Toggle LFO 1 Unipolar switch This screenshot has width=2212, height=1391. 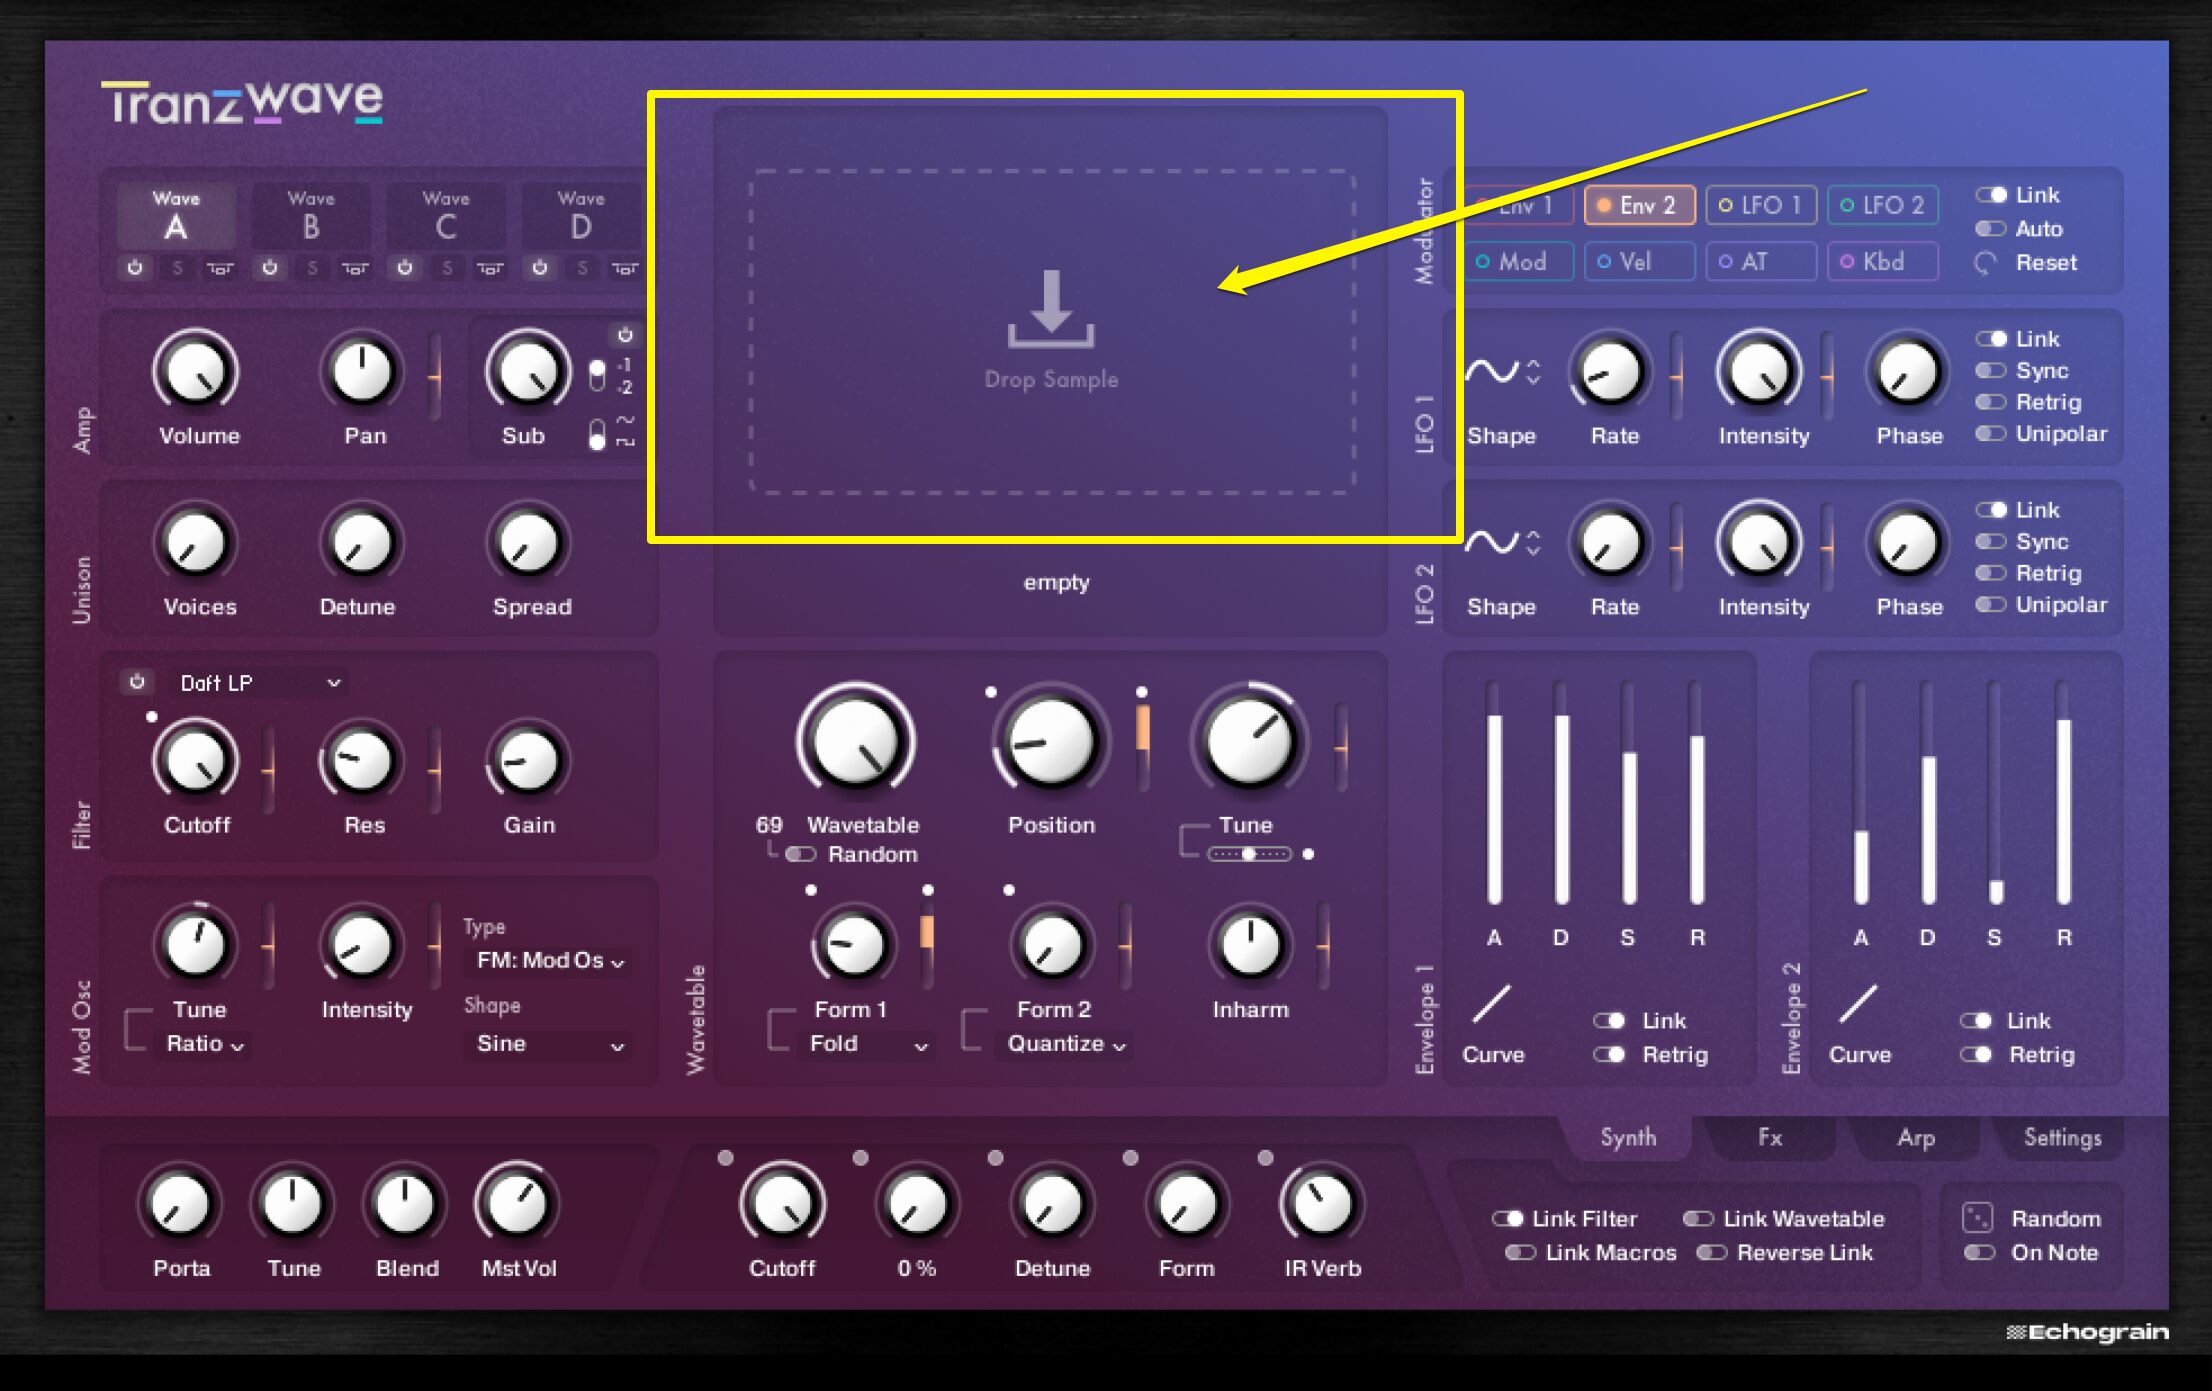point(1991,434)
